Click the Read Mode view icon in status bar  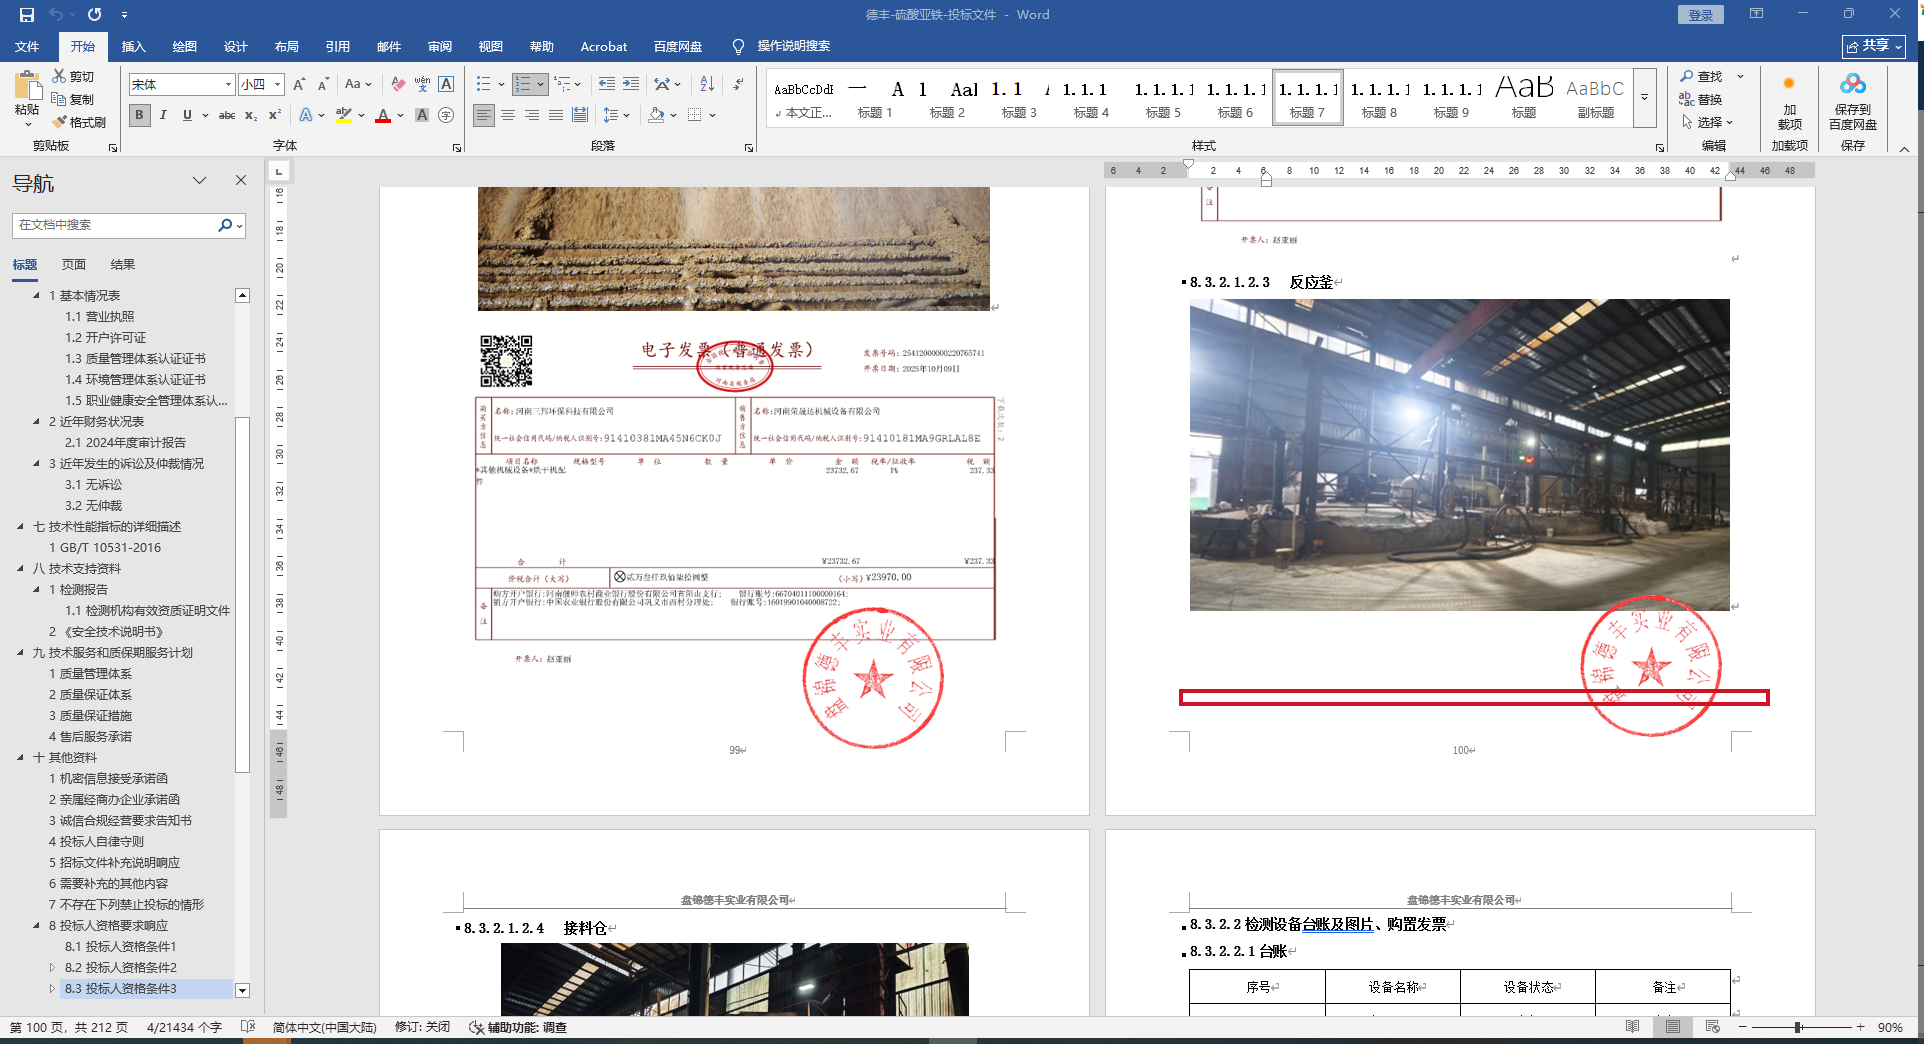point(1633,1027)
